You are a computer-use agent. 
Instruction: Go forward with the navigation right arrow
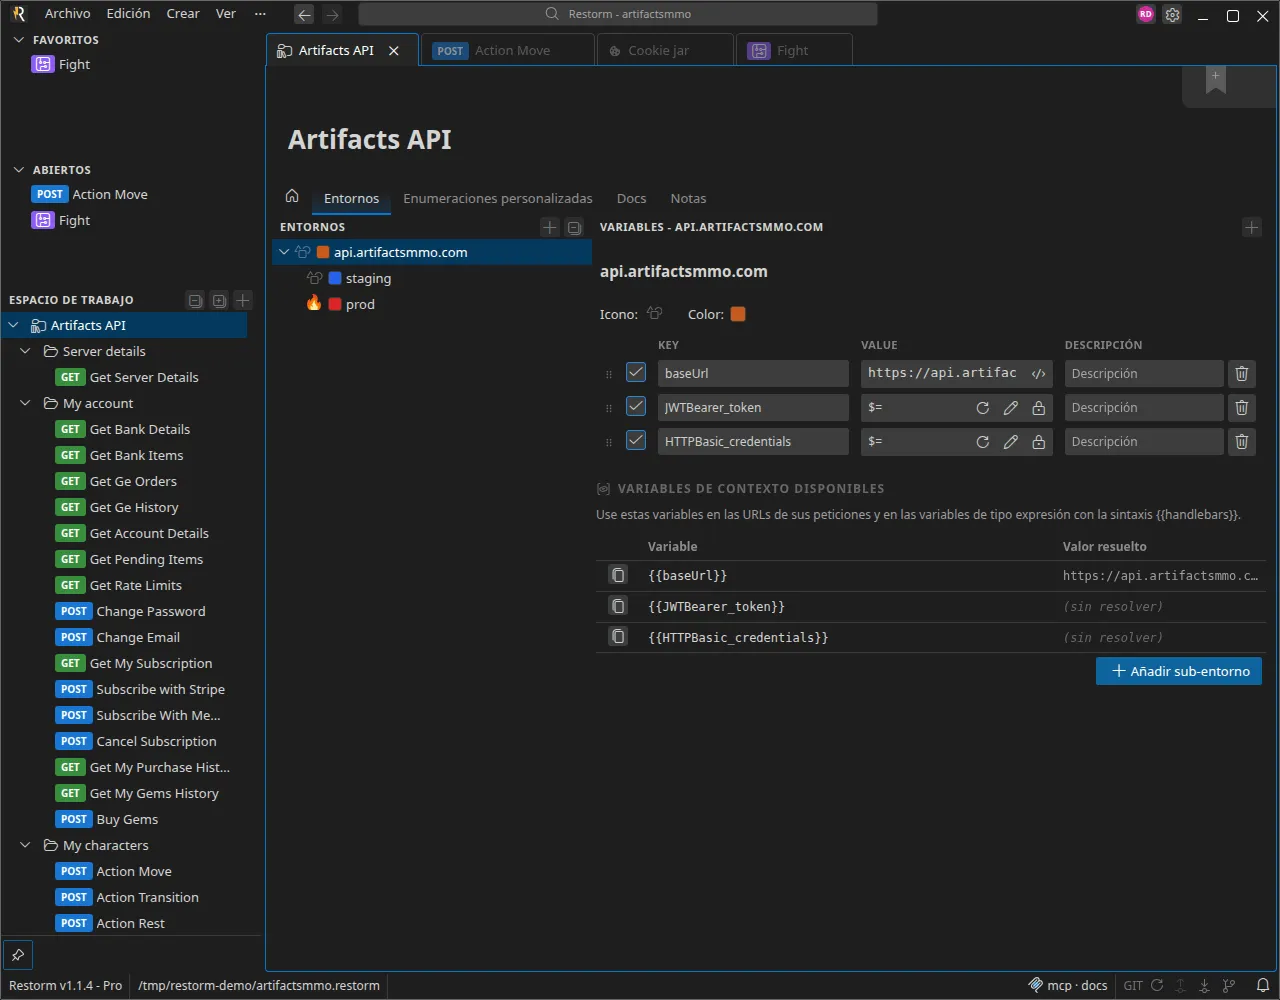tap(333, 15)
